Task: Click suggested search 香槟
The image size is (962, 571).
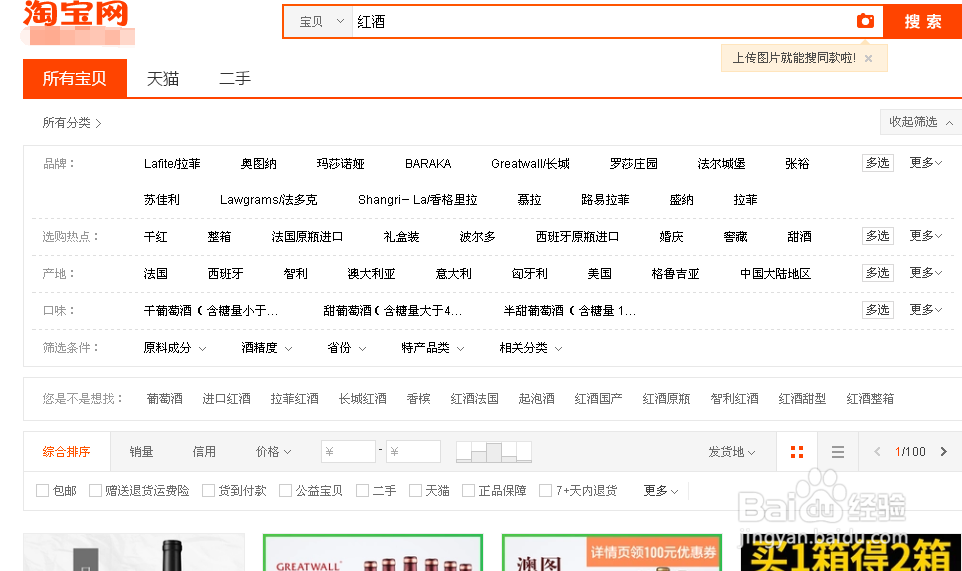Action: (x=418, y=399)
